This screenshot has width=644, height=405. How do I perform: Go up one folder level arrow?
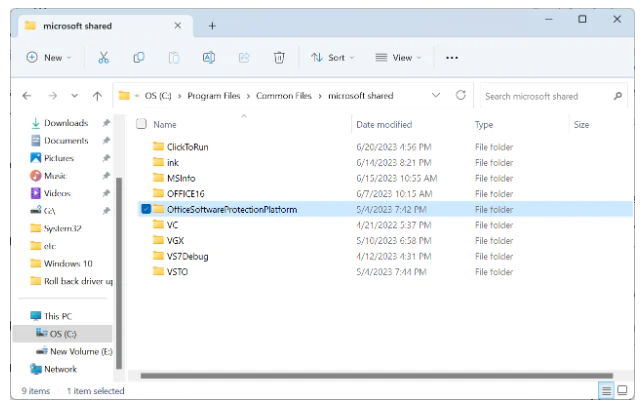97,96
